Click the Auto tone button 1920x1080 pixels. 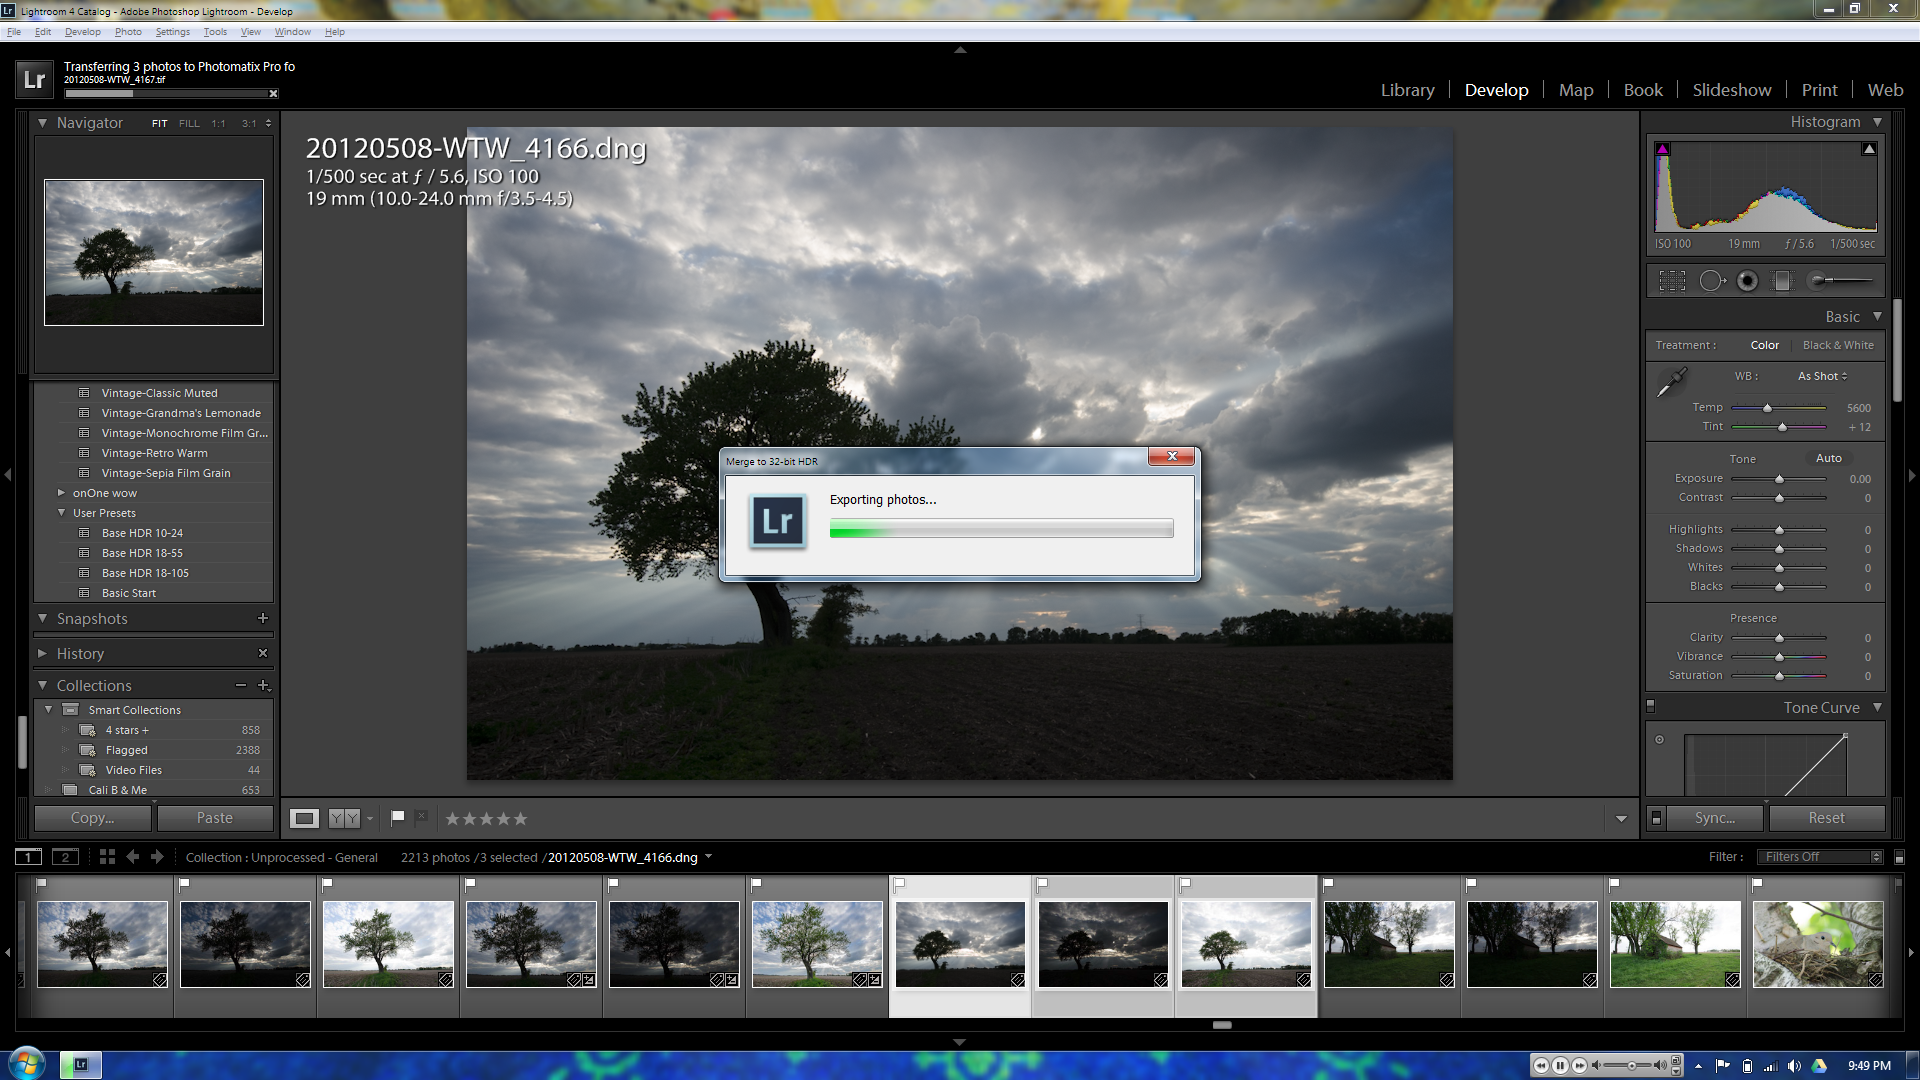click(x=1828, y=458)
